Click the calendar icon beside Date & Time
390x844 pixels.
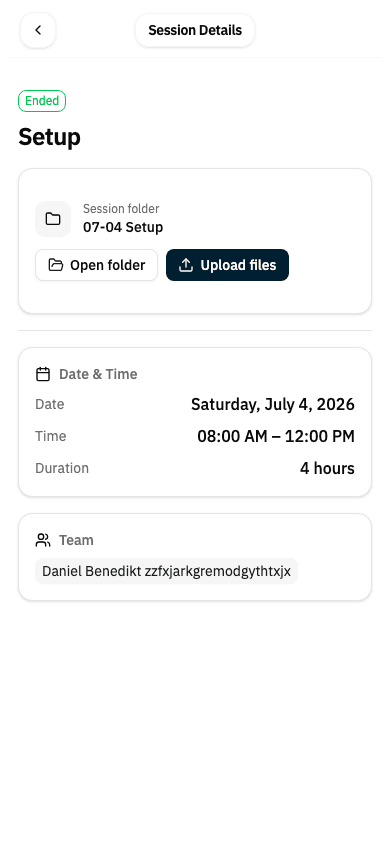point(43,374)
